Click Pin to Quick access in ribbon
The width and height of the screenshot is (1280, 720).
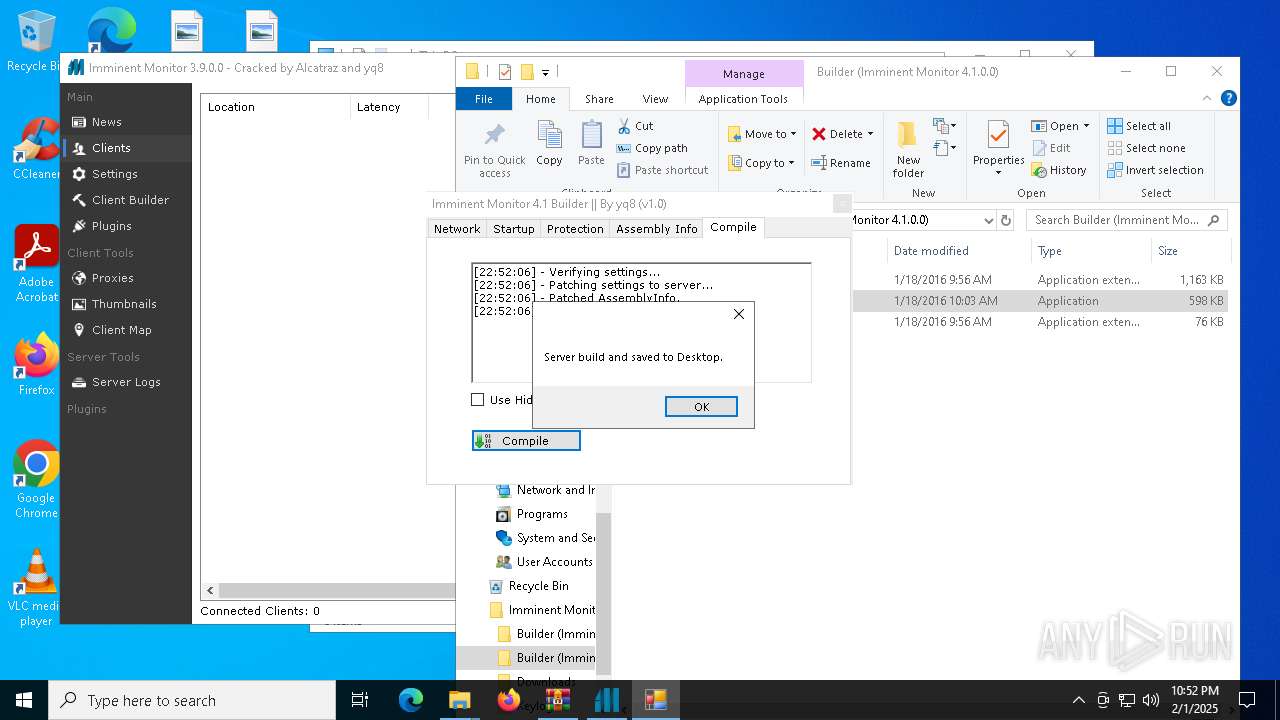(494, 150)
